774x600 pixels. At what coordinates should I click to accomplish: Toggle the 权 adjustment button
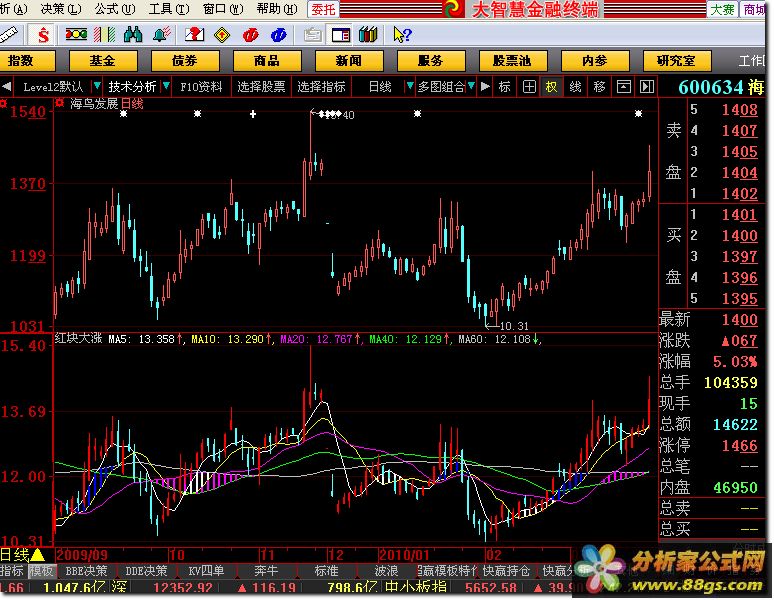(551, 87)
